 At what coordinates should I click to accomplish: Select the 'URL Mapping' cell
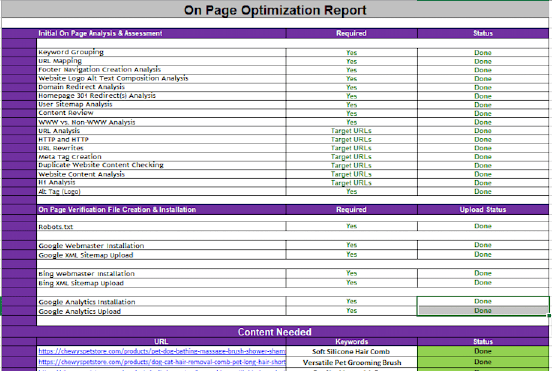[x=162, y=61]
